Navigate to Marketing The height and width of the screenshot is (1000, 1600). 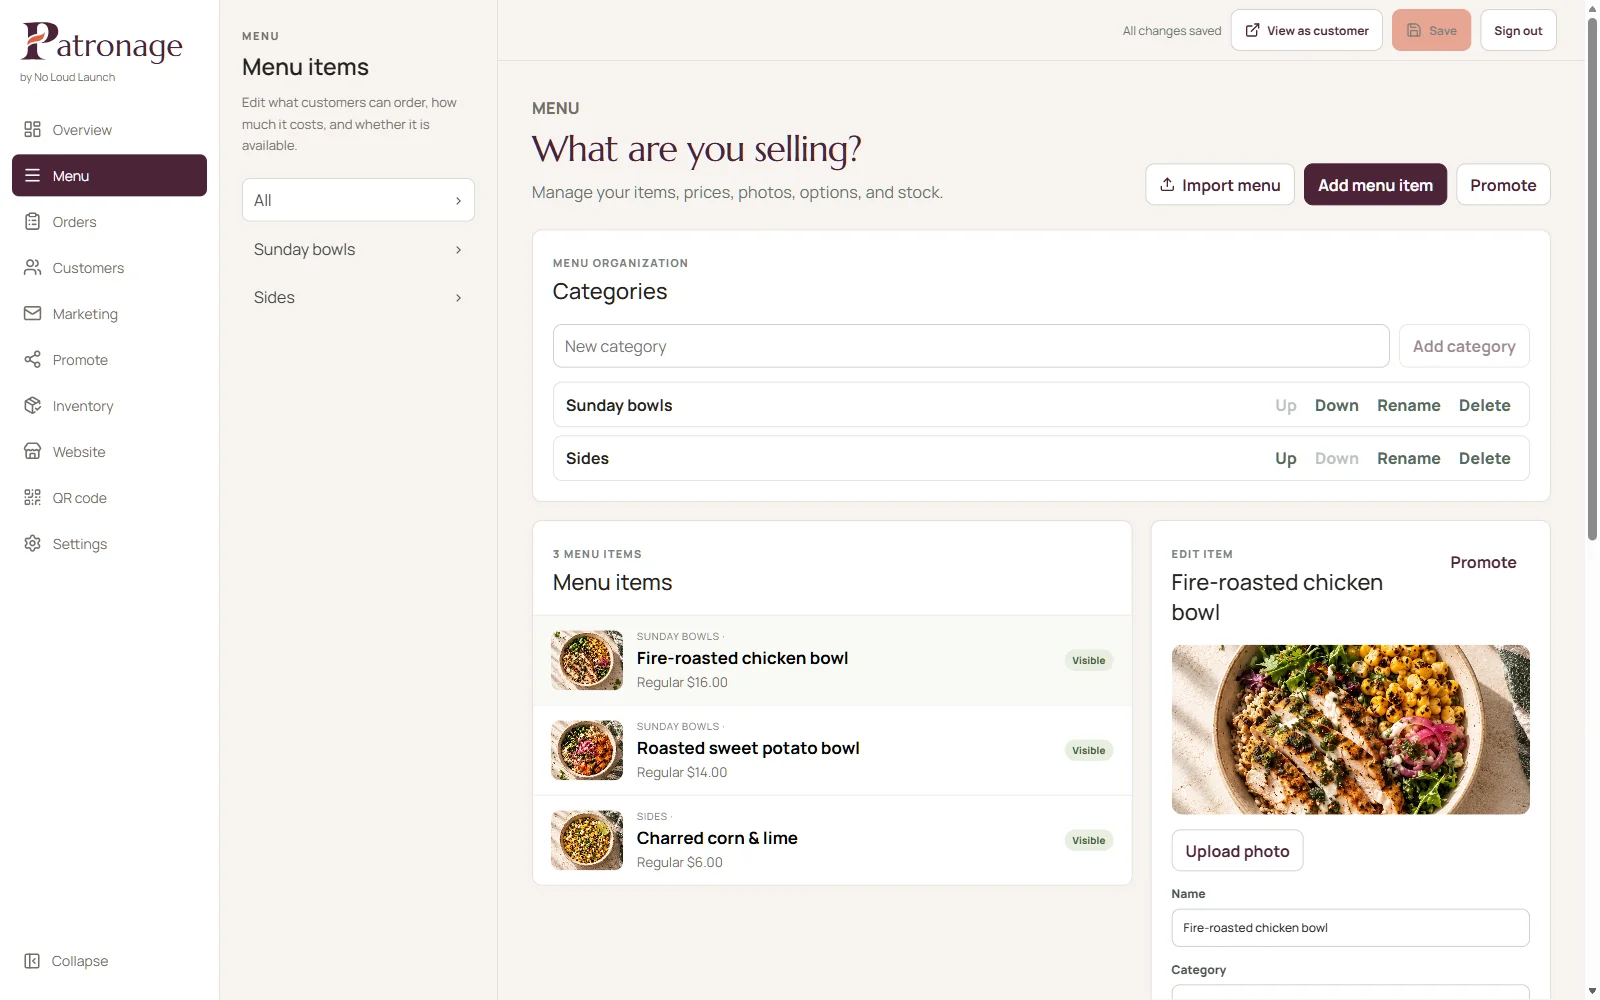(x=109, y=314)
